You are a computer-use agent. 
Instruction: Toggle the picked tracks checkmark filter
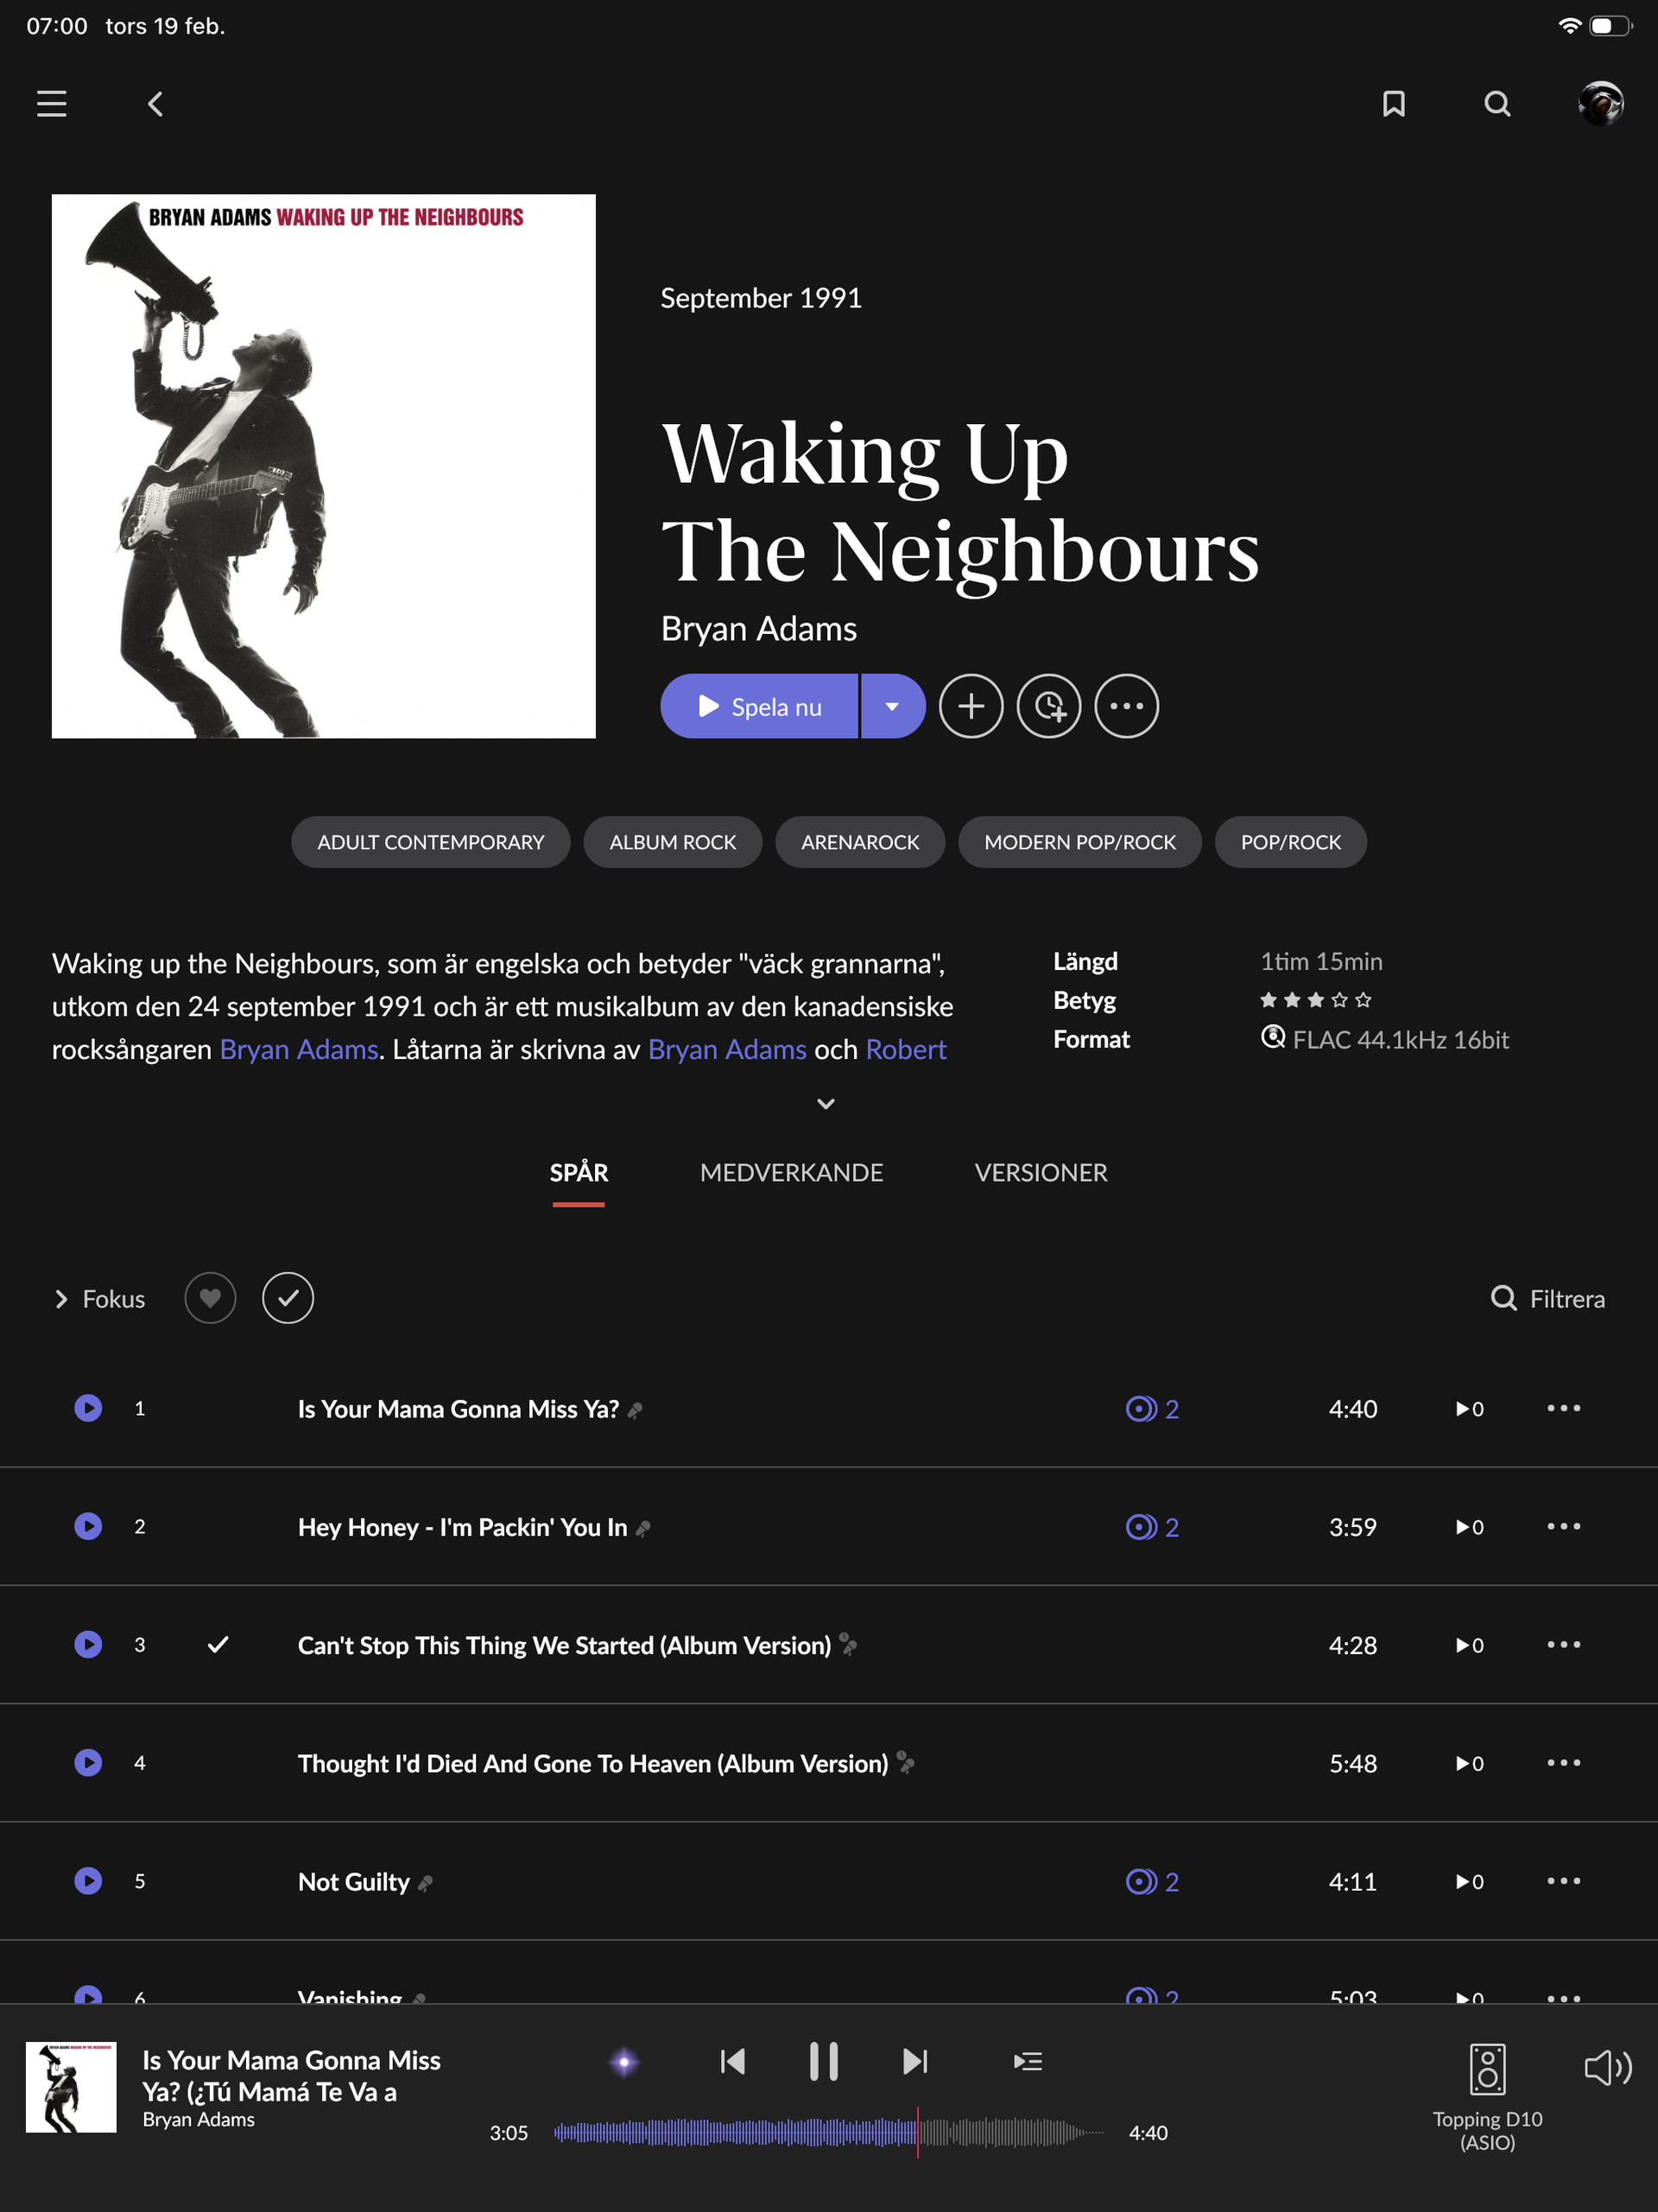coord(288,1298)
